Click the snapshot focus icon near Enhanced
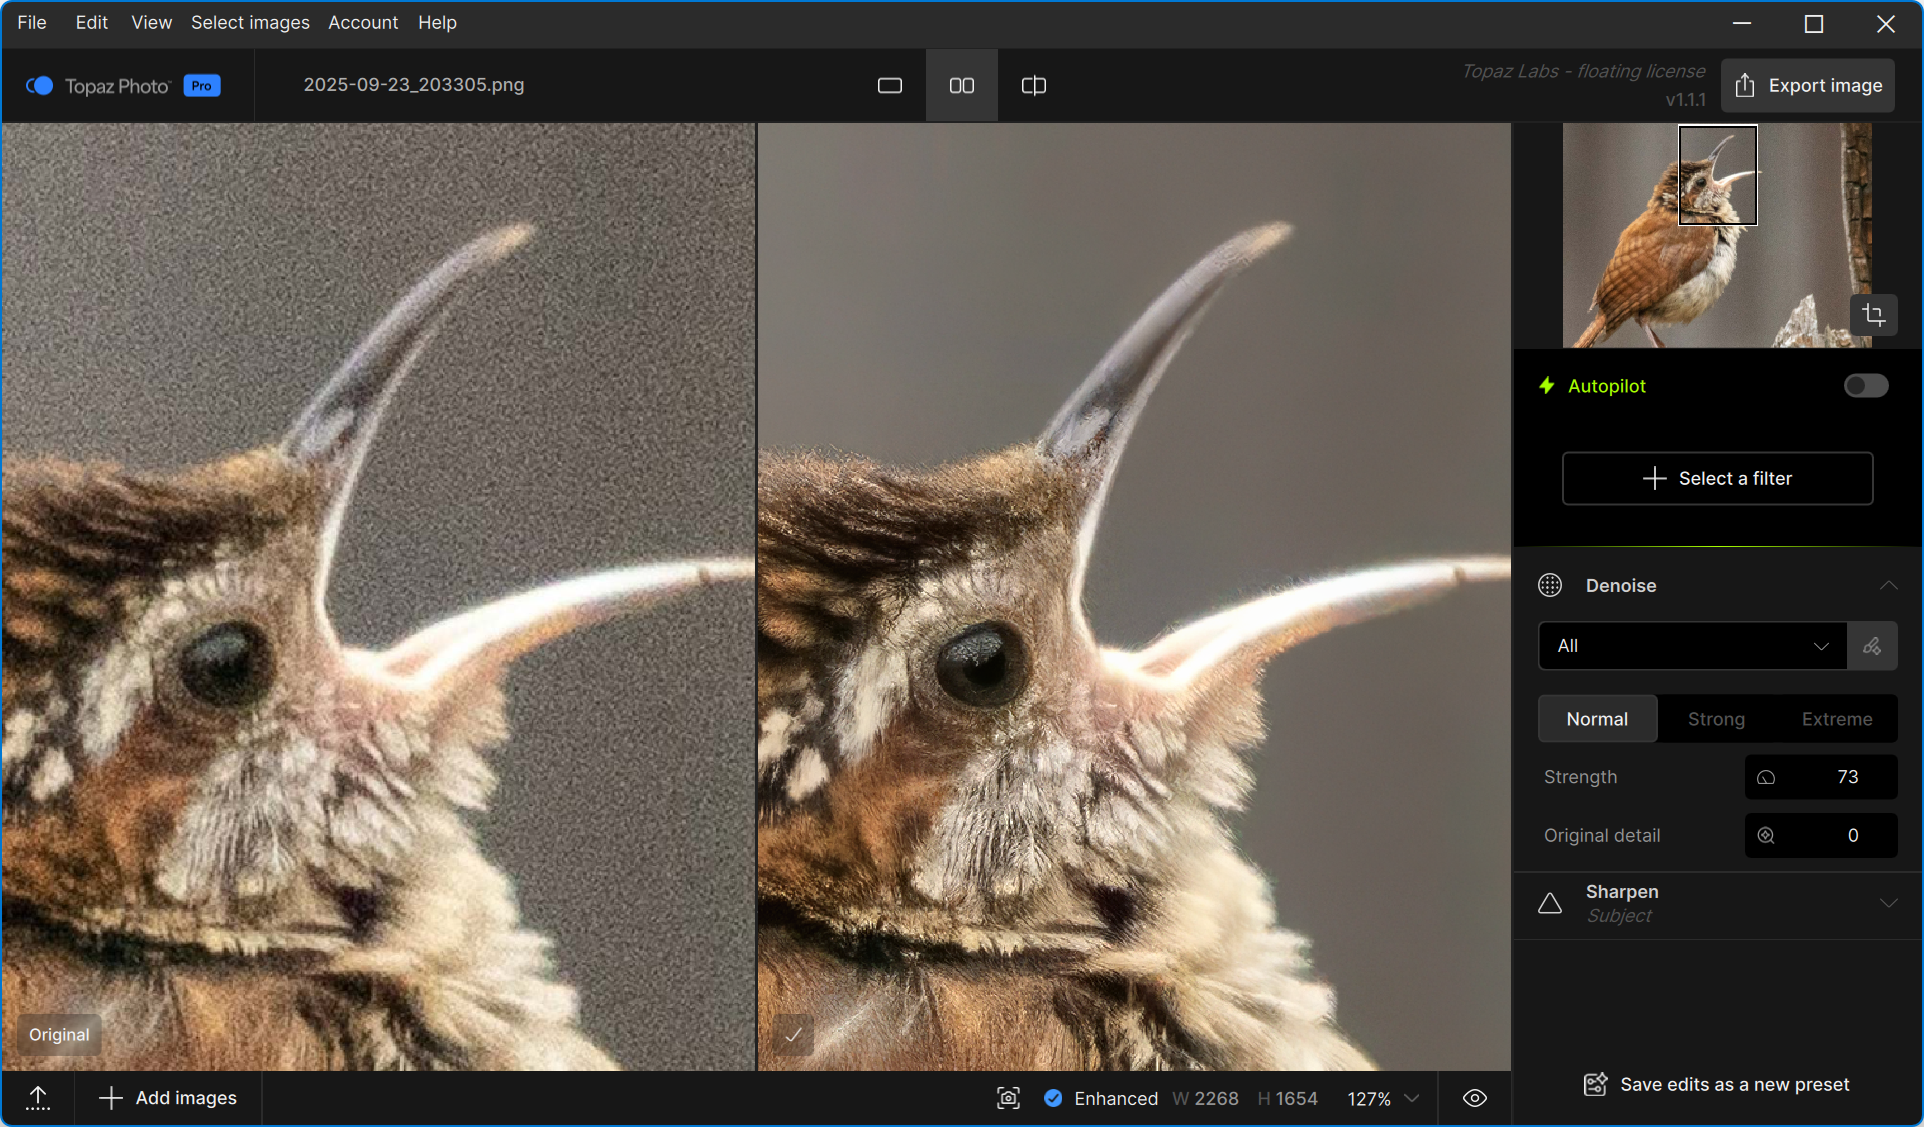The width and height of the screenshot is (1924, 1127). point(1008,1098)
